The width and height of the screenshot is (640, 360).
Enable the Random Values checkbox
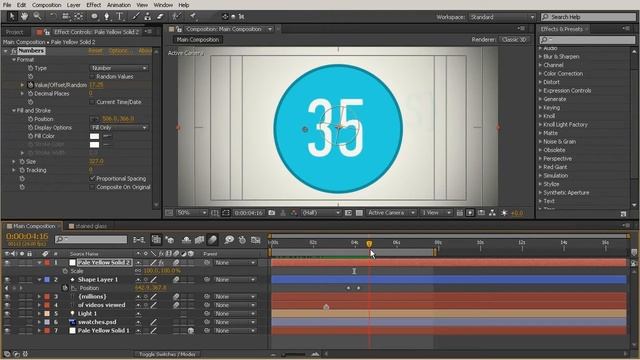(92, 77)
